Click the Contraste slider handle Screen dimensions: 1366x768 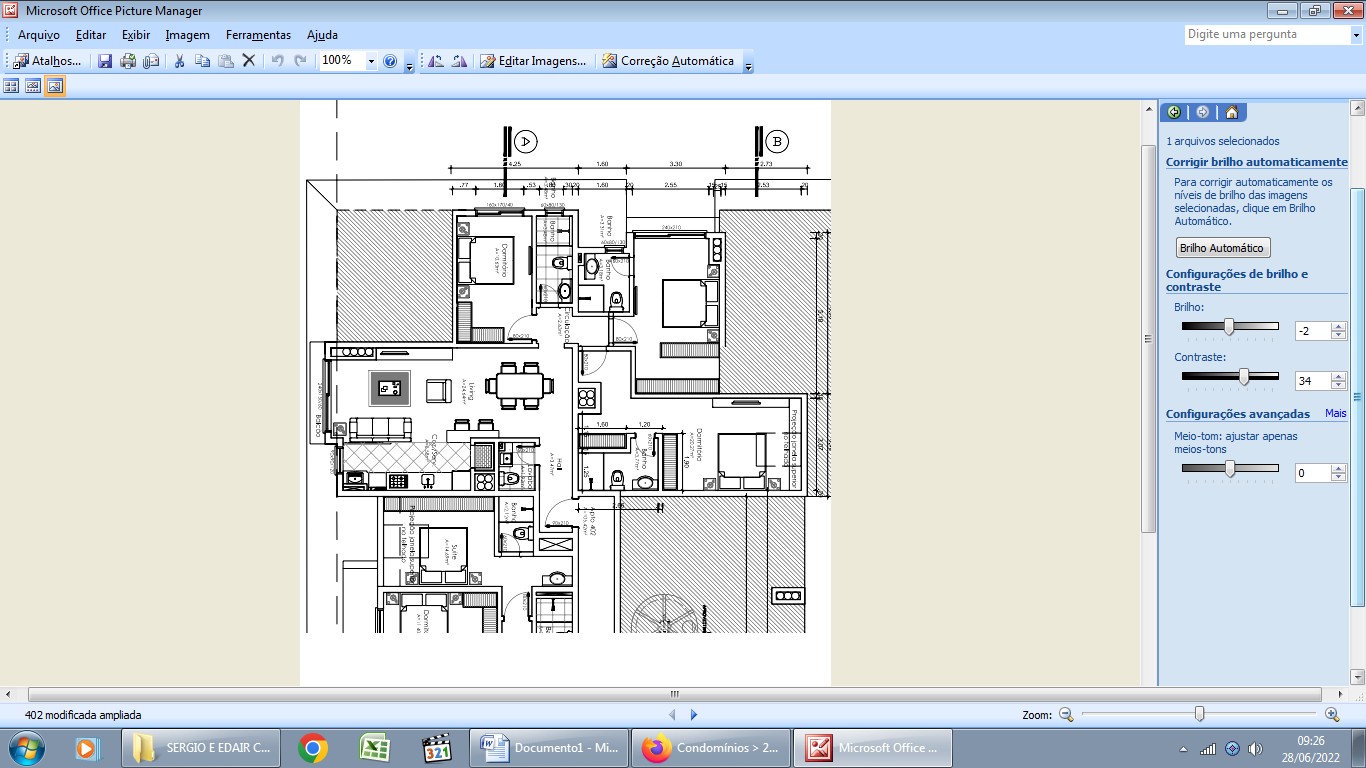pos(1244,377)
